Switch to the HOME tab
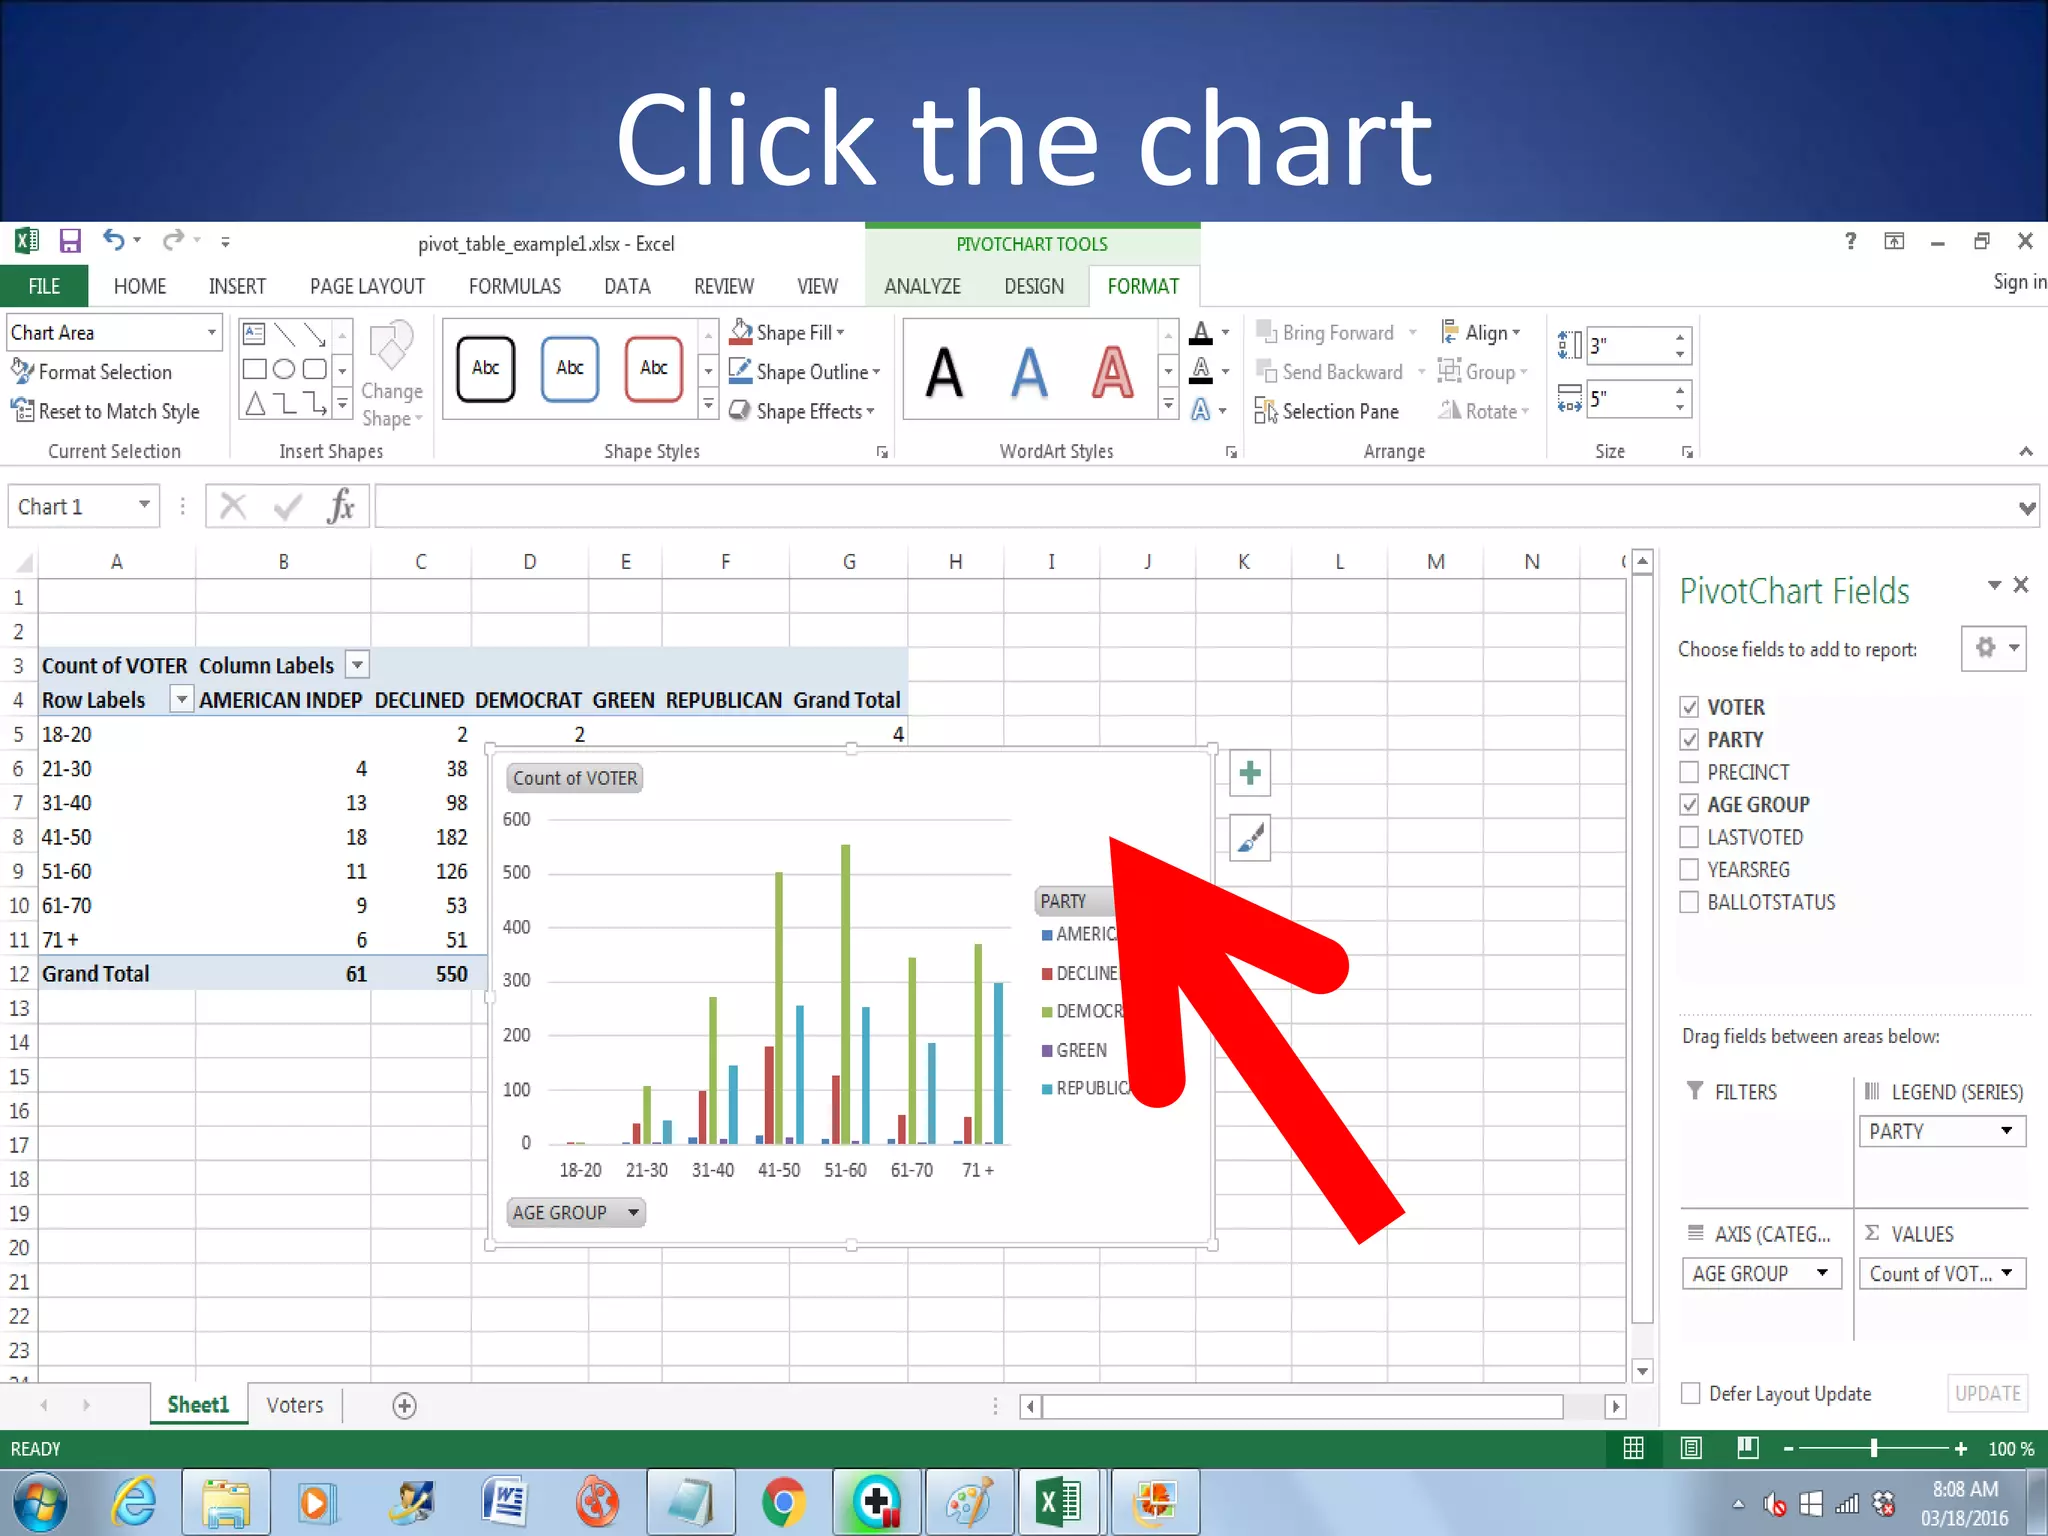Image resolution: width=2048 pixels, height=1536 pixels. click(140, 286)
